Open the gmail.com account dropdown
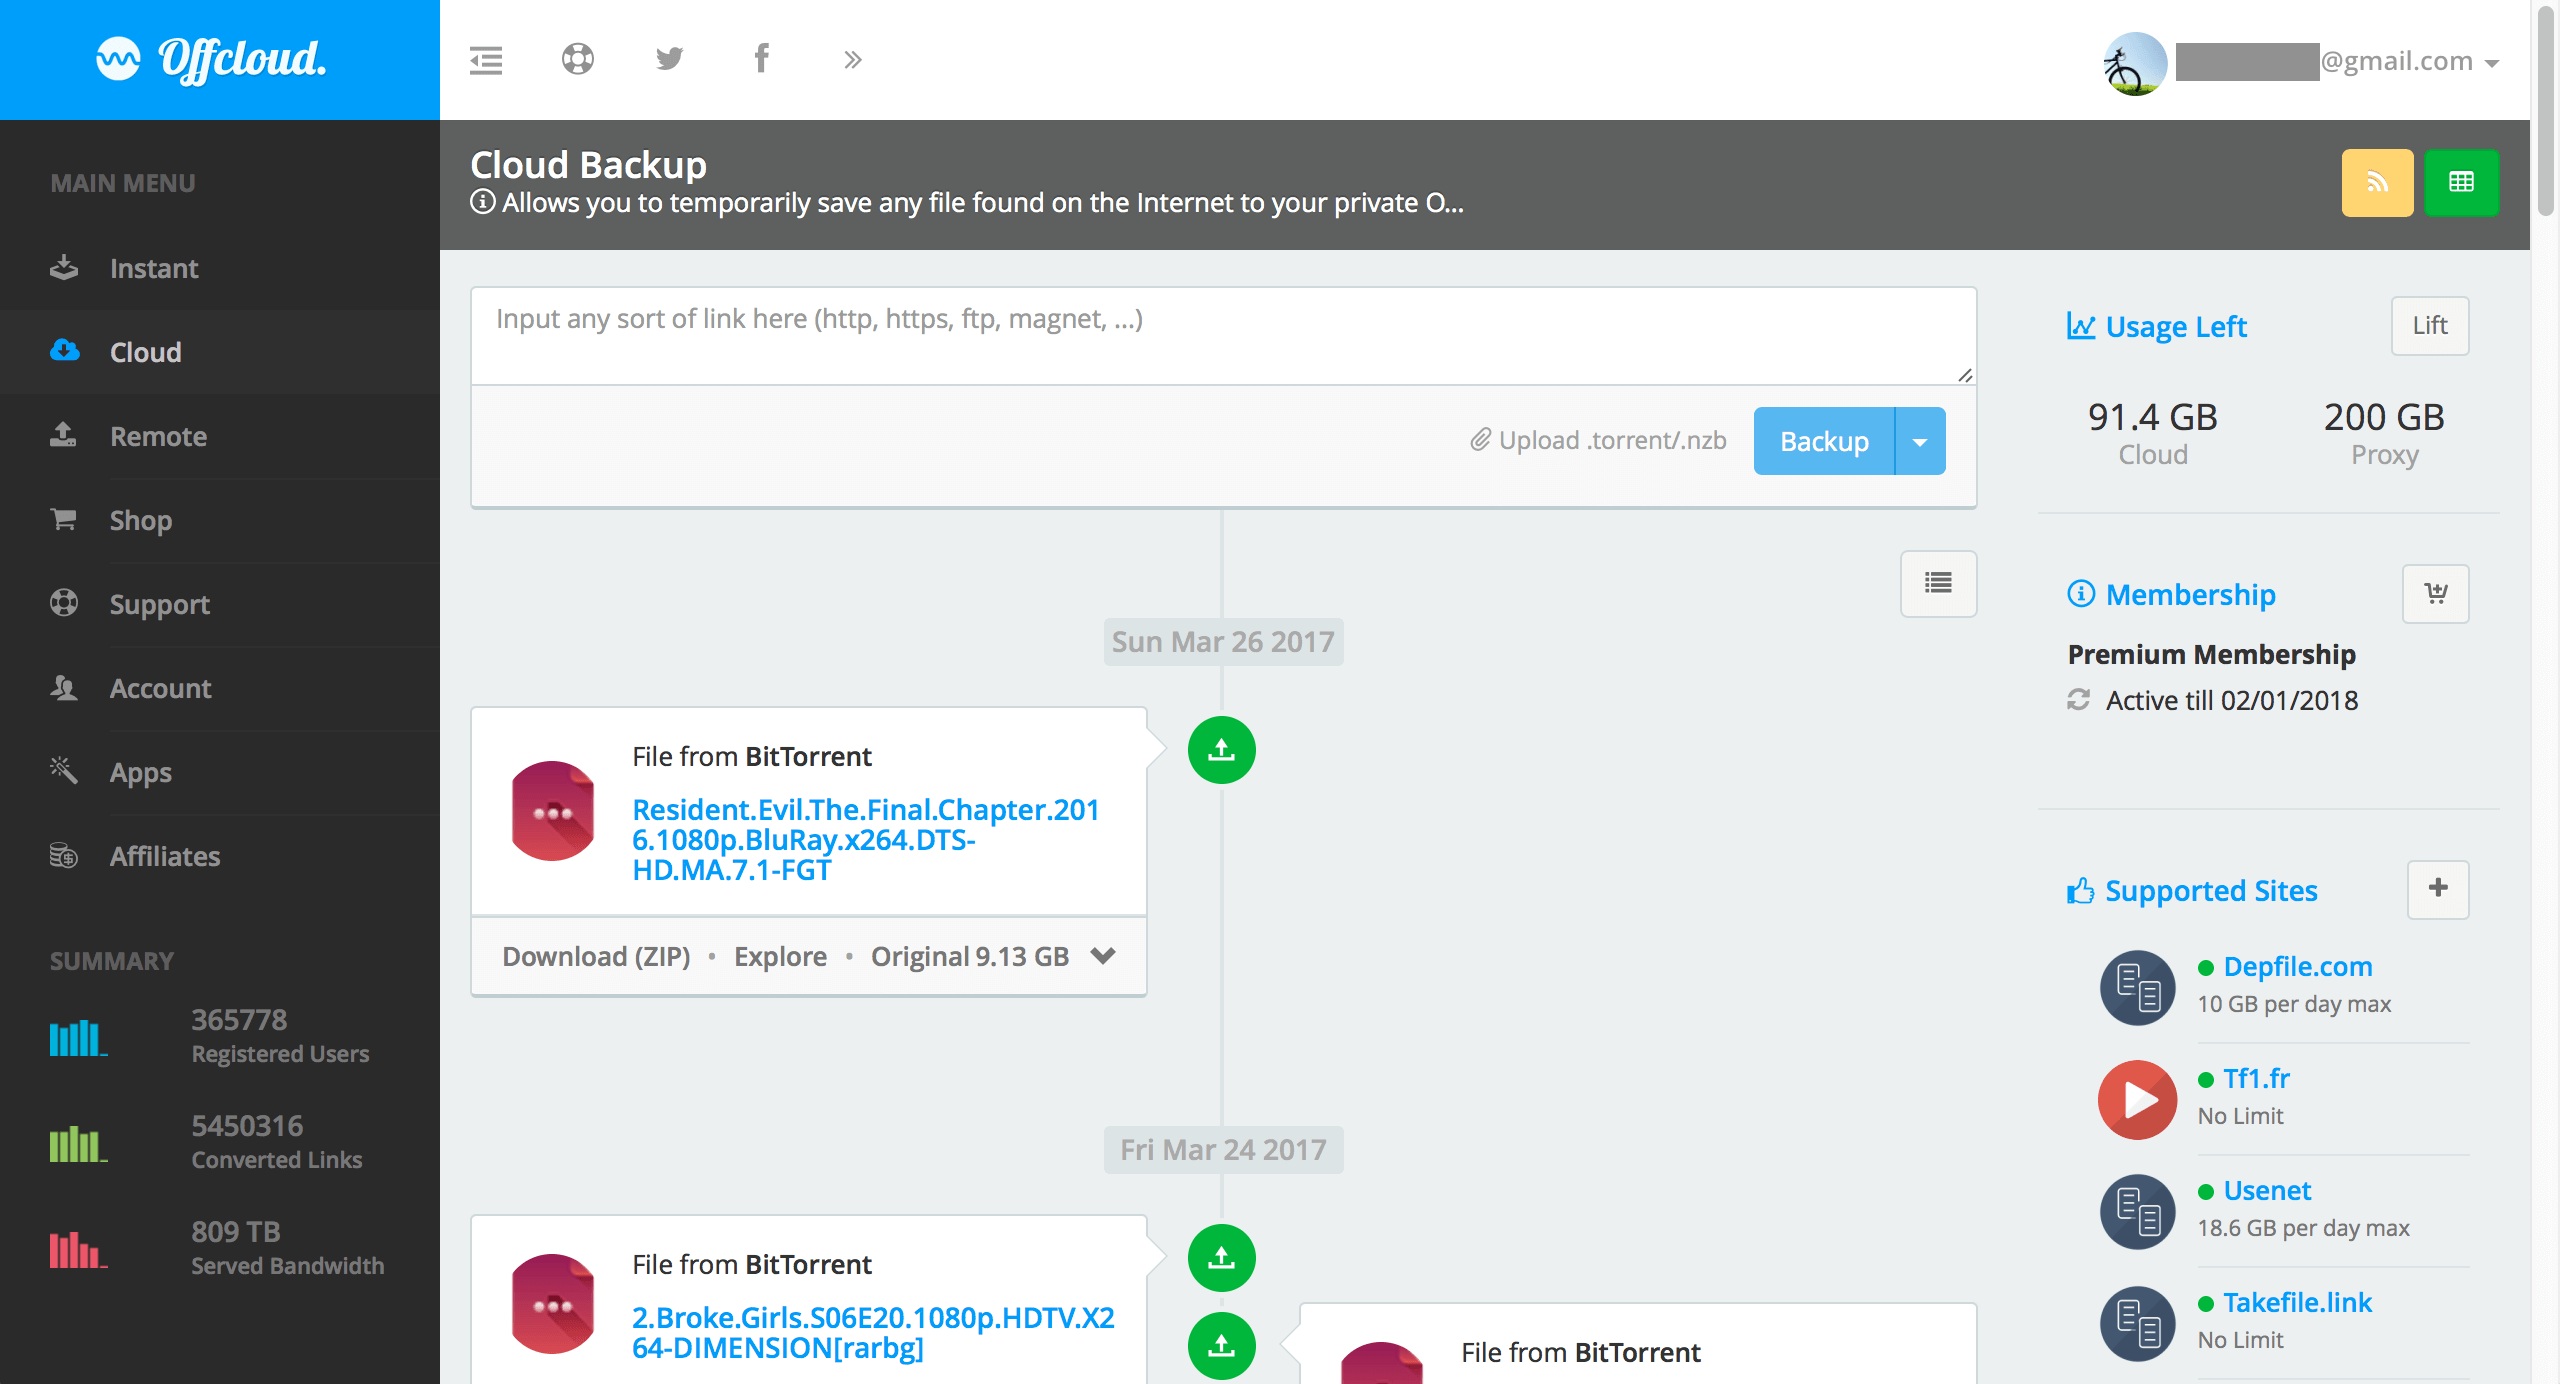The width and height of the screenshot is (2560, 1384). click(2491, 62)
